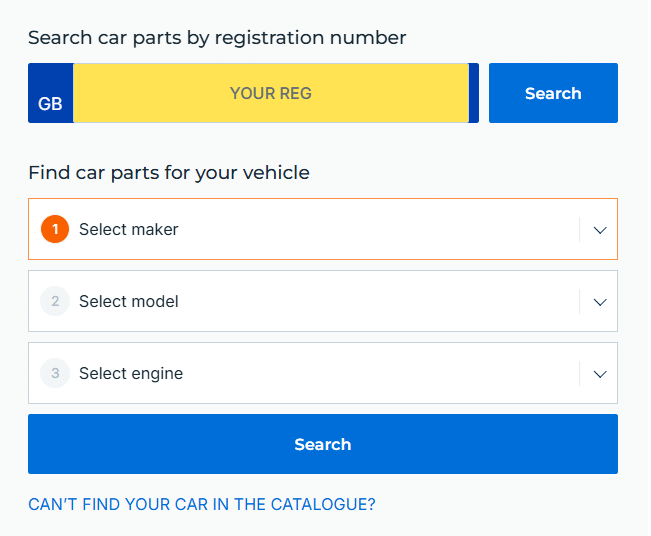Click the vertical divider in Select engine field

point(580,373)
